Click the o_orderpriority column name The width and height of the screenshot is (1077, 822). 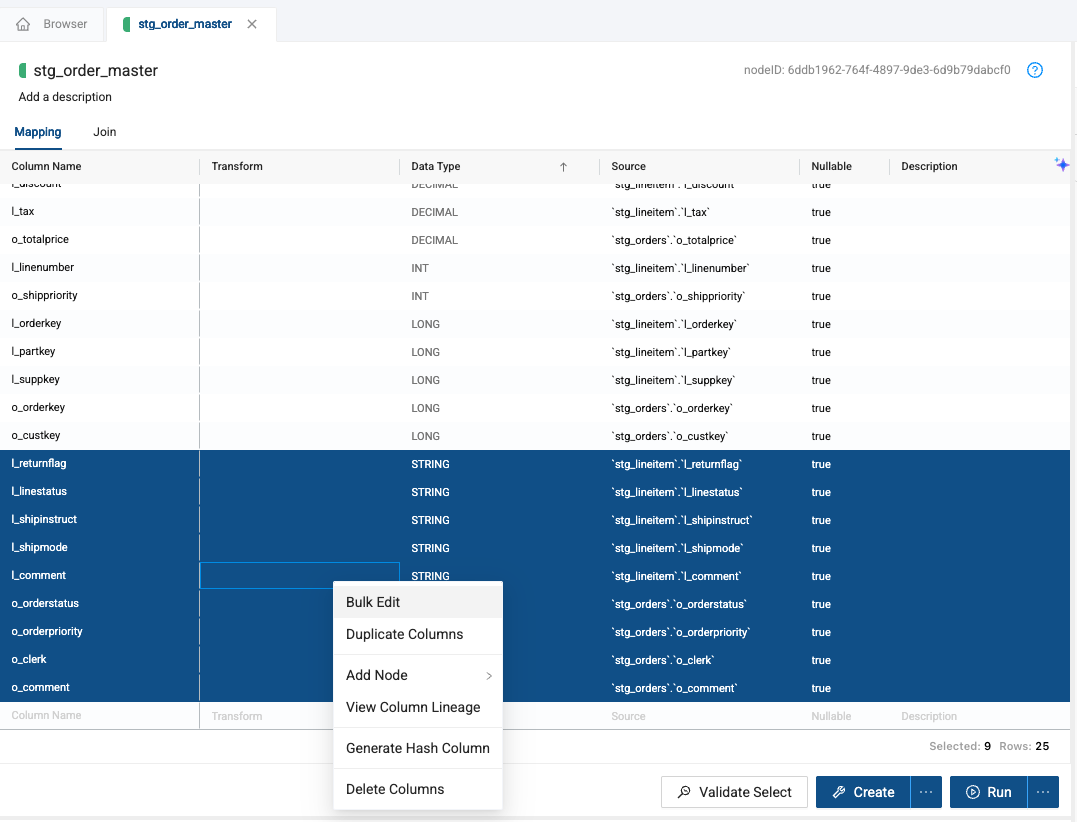(x=47, y=632)
